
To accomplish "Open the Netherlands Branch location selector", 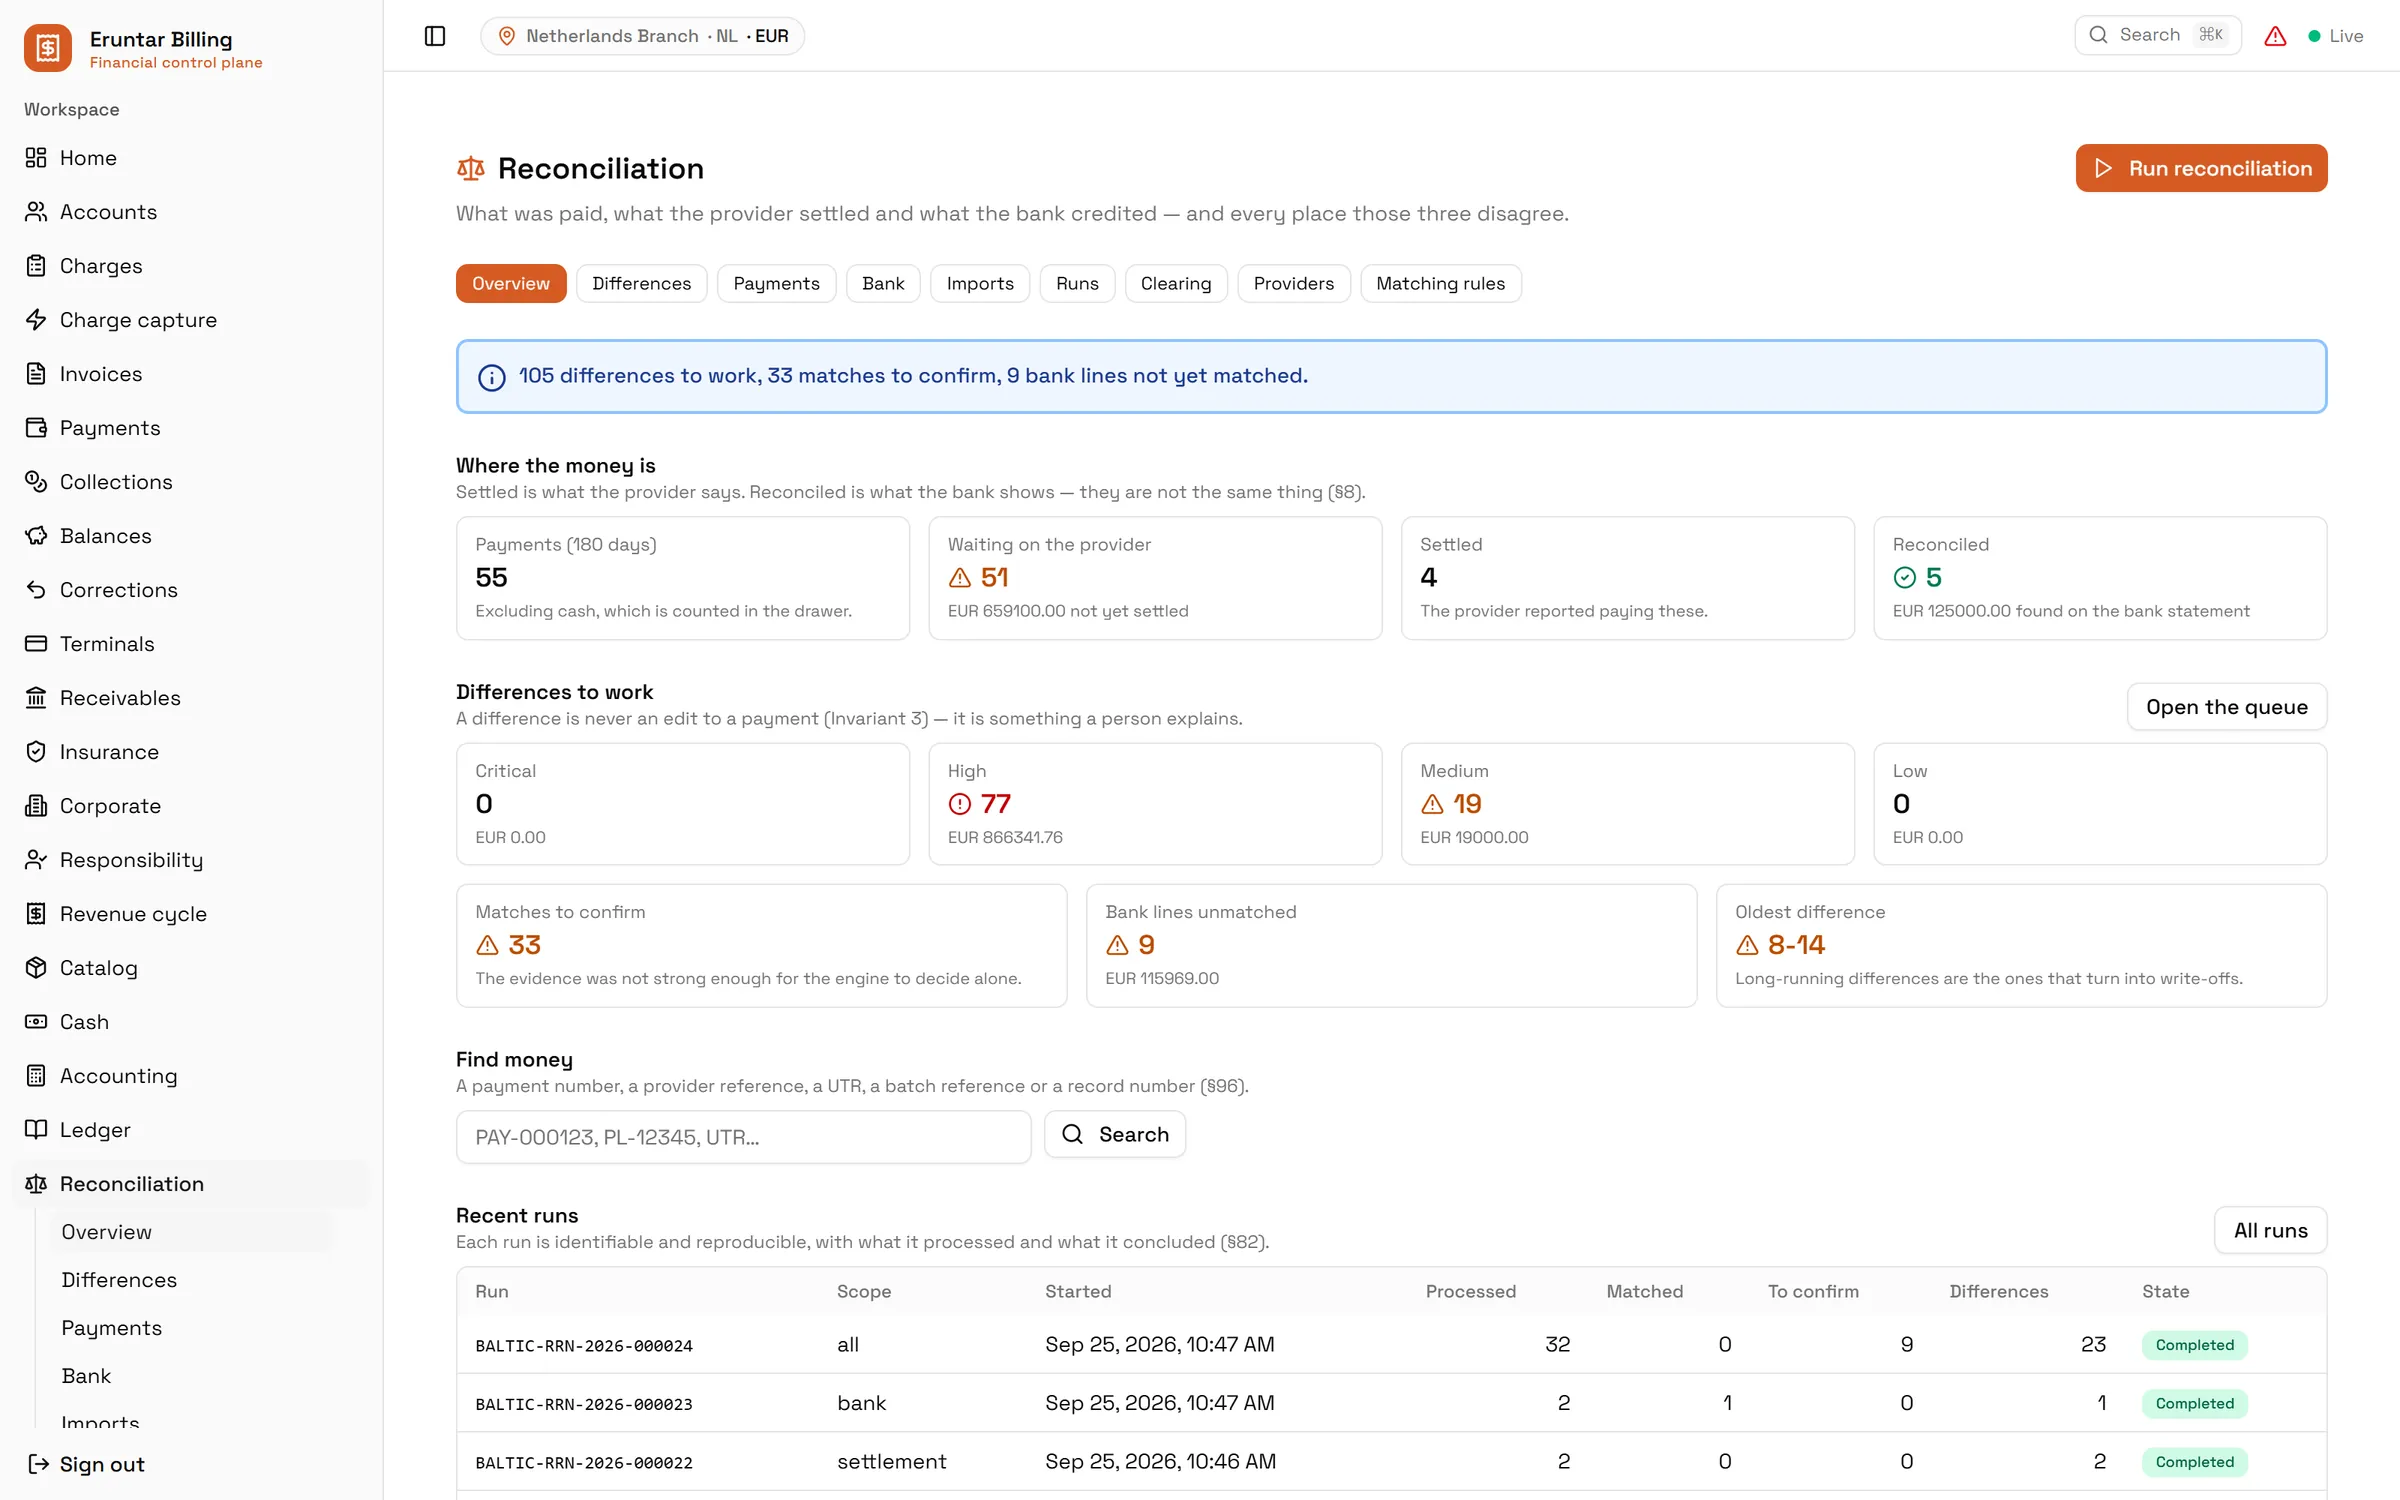I will coord(643,36).
